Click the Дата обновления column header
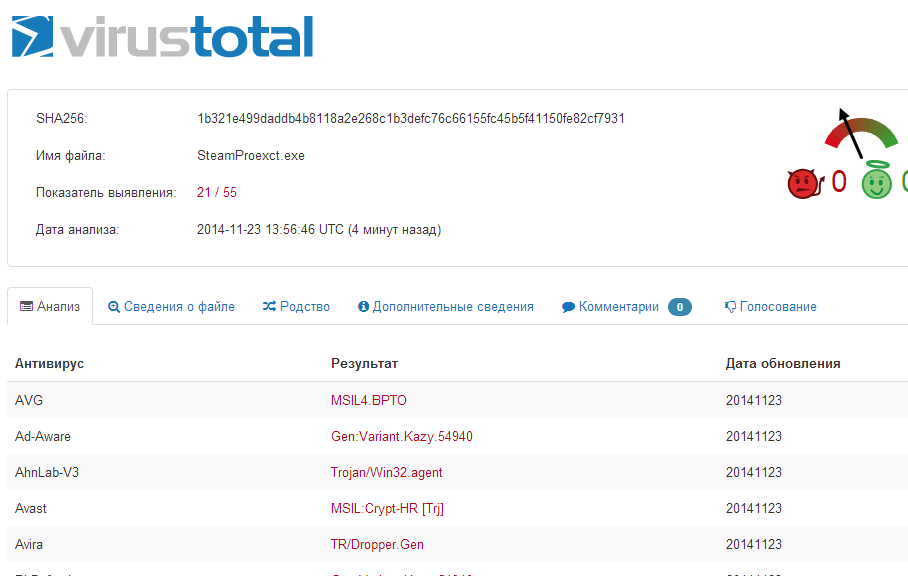This screenshot has width=908, height=576. 783,364
